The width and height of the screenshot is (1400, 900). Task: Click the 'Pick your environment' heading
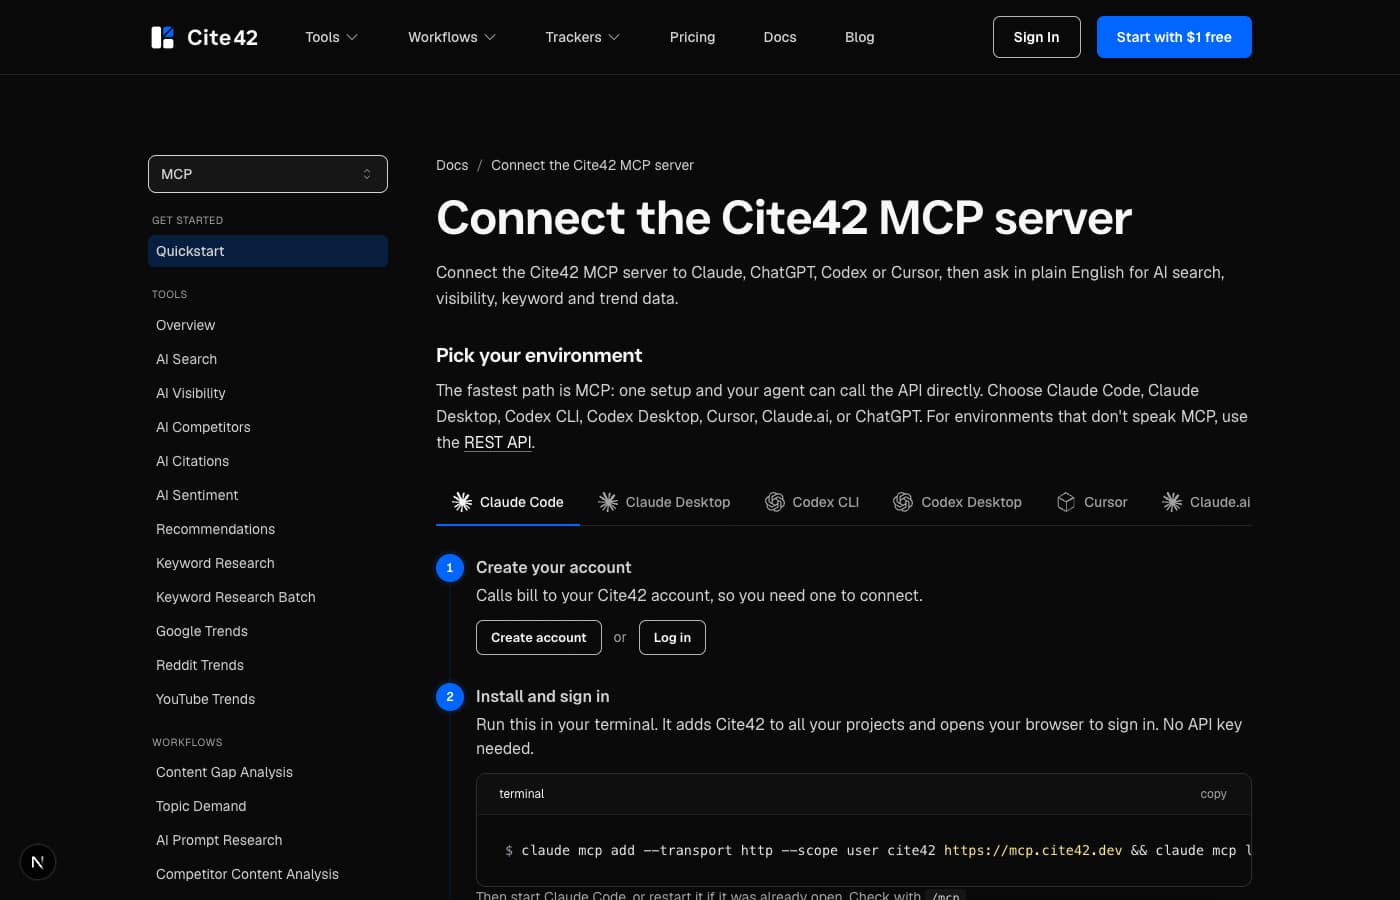pos(539,355)
